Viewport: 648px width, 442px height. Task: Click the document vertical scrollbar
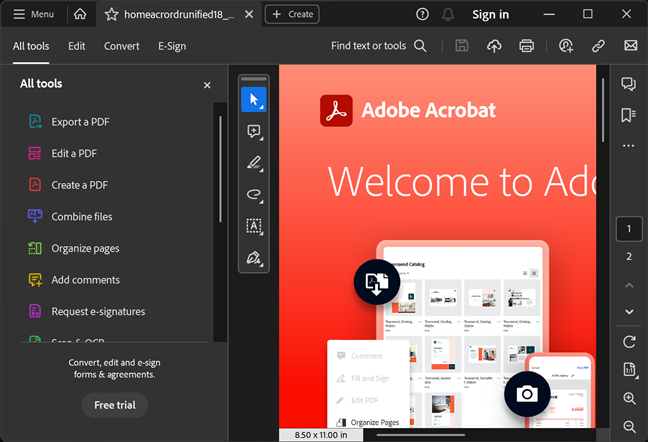603,110
